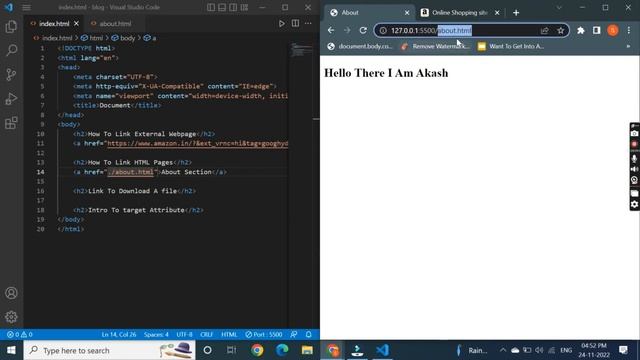Open the Amazon link in line 11
The height and width of the screenshot is (360, 640).
[198, 143]
